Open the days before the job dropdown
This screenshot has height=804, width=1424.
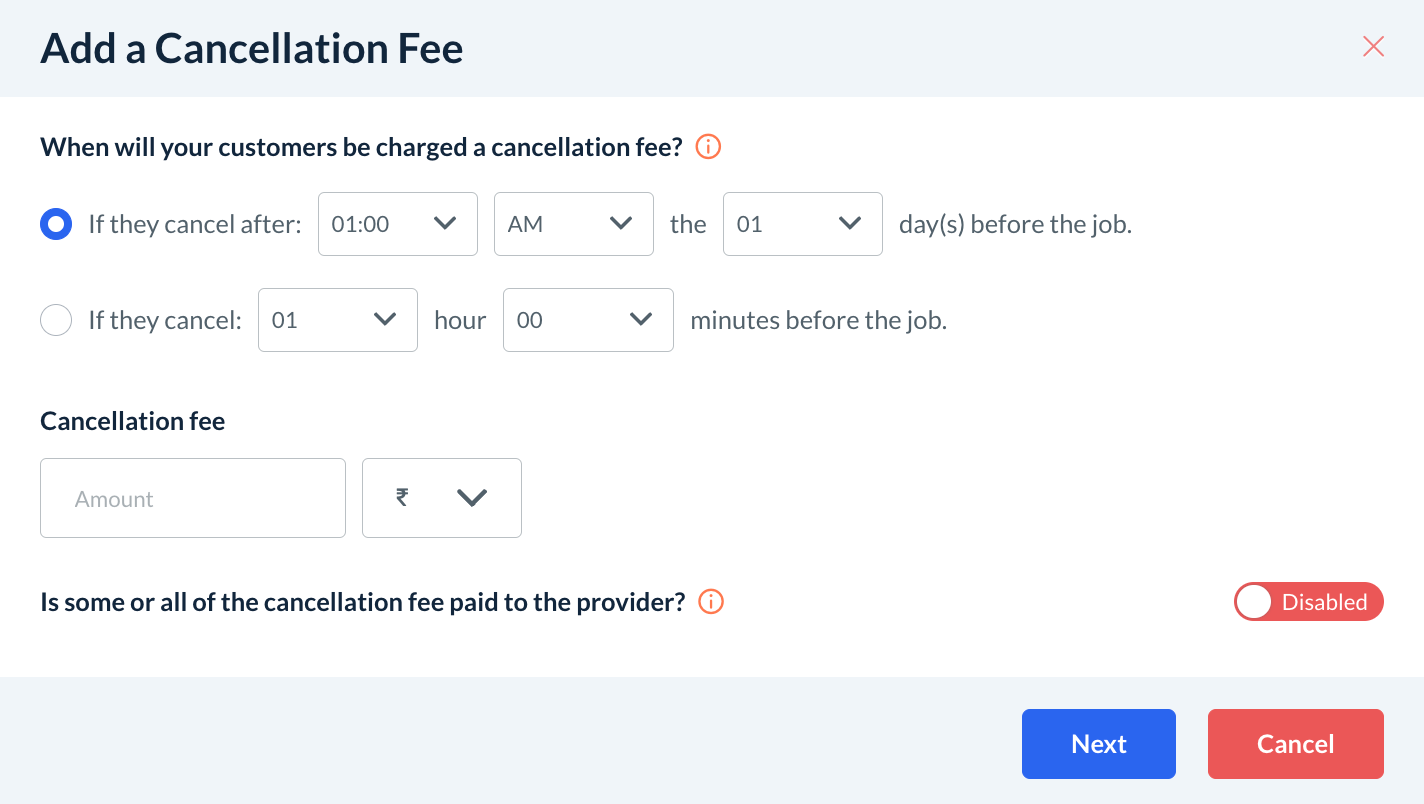802,224
